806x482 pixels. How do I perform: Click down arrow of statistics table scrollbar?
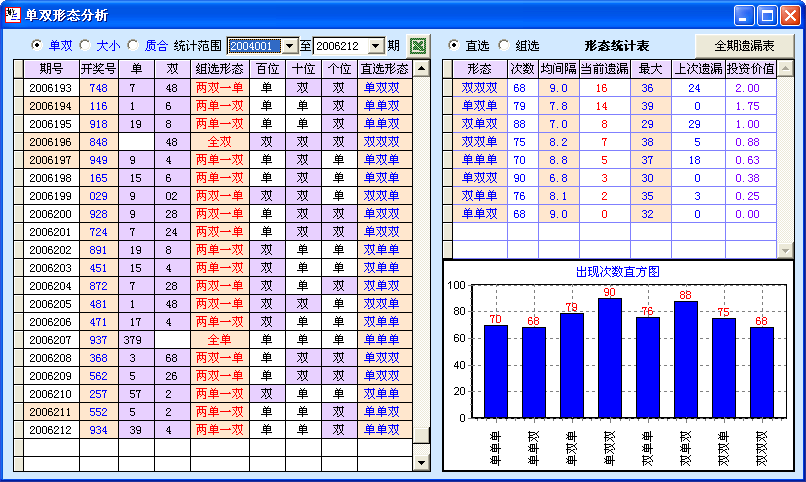pos(785,250)
